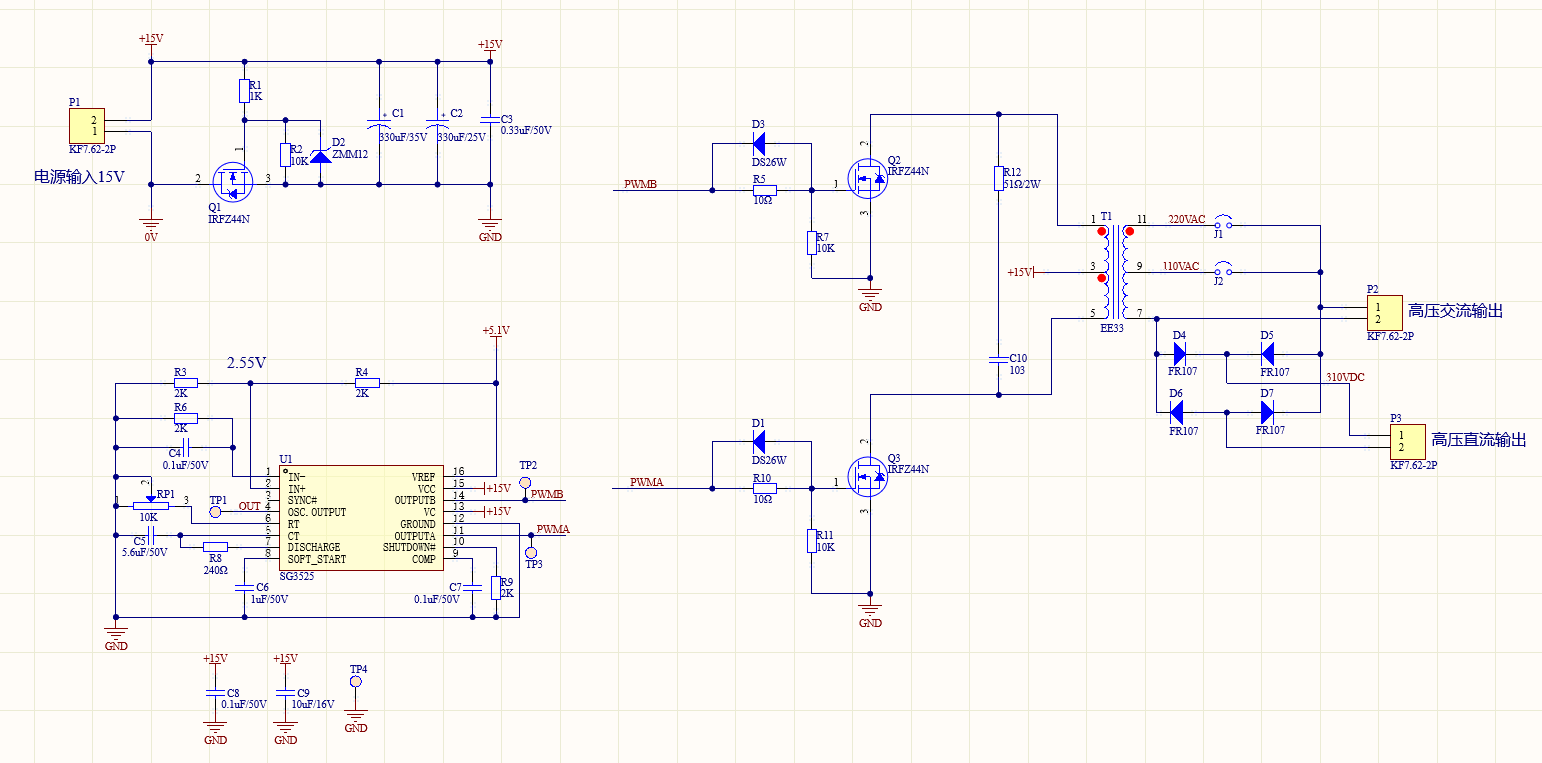Click resistor R1 1K

tap(244, 91)
